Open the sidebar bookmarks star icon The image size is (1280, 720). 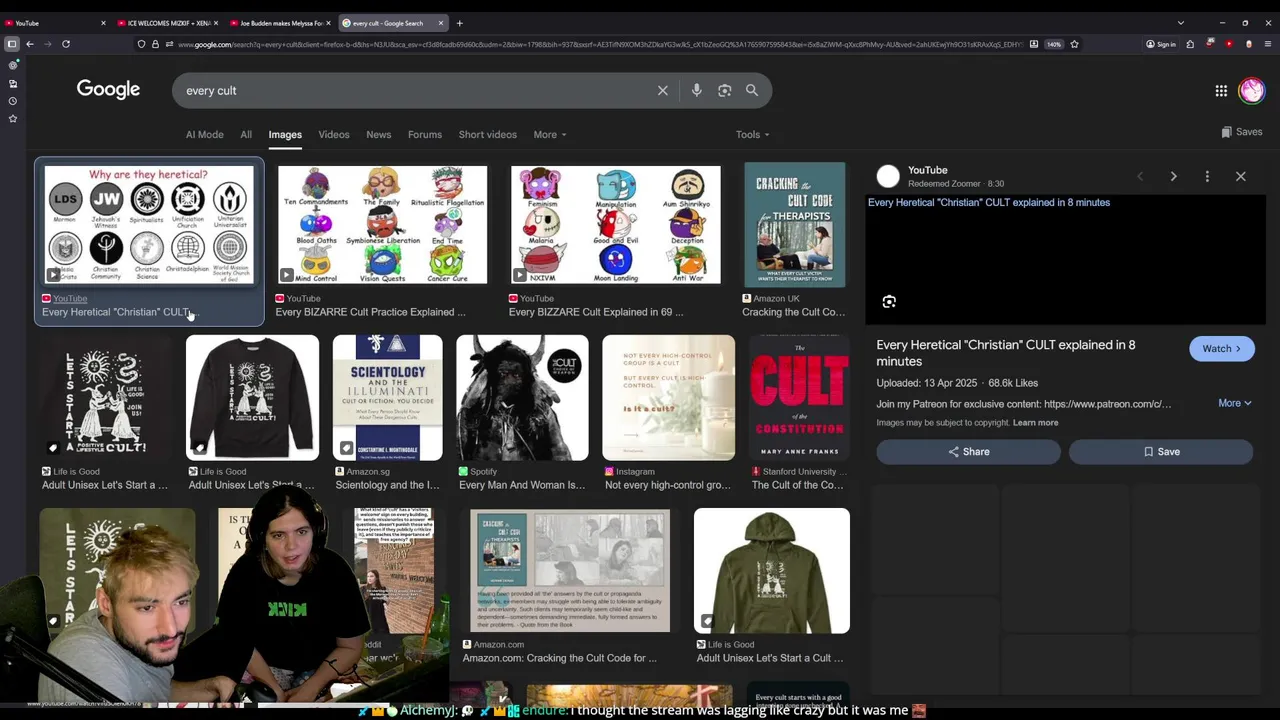(x=13, y=119)
